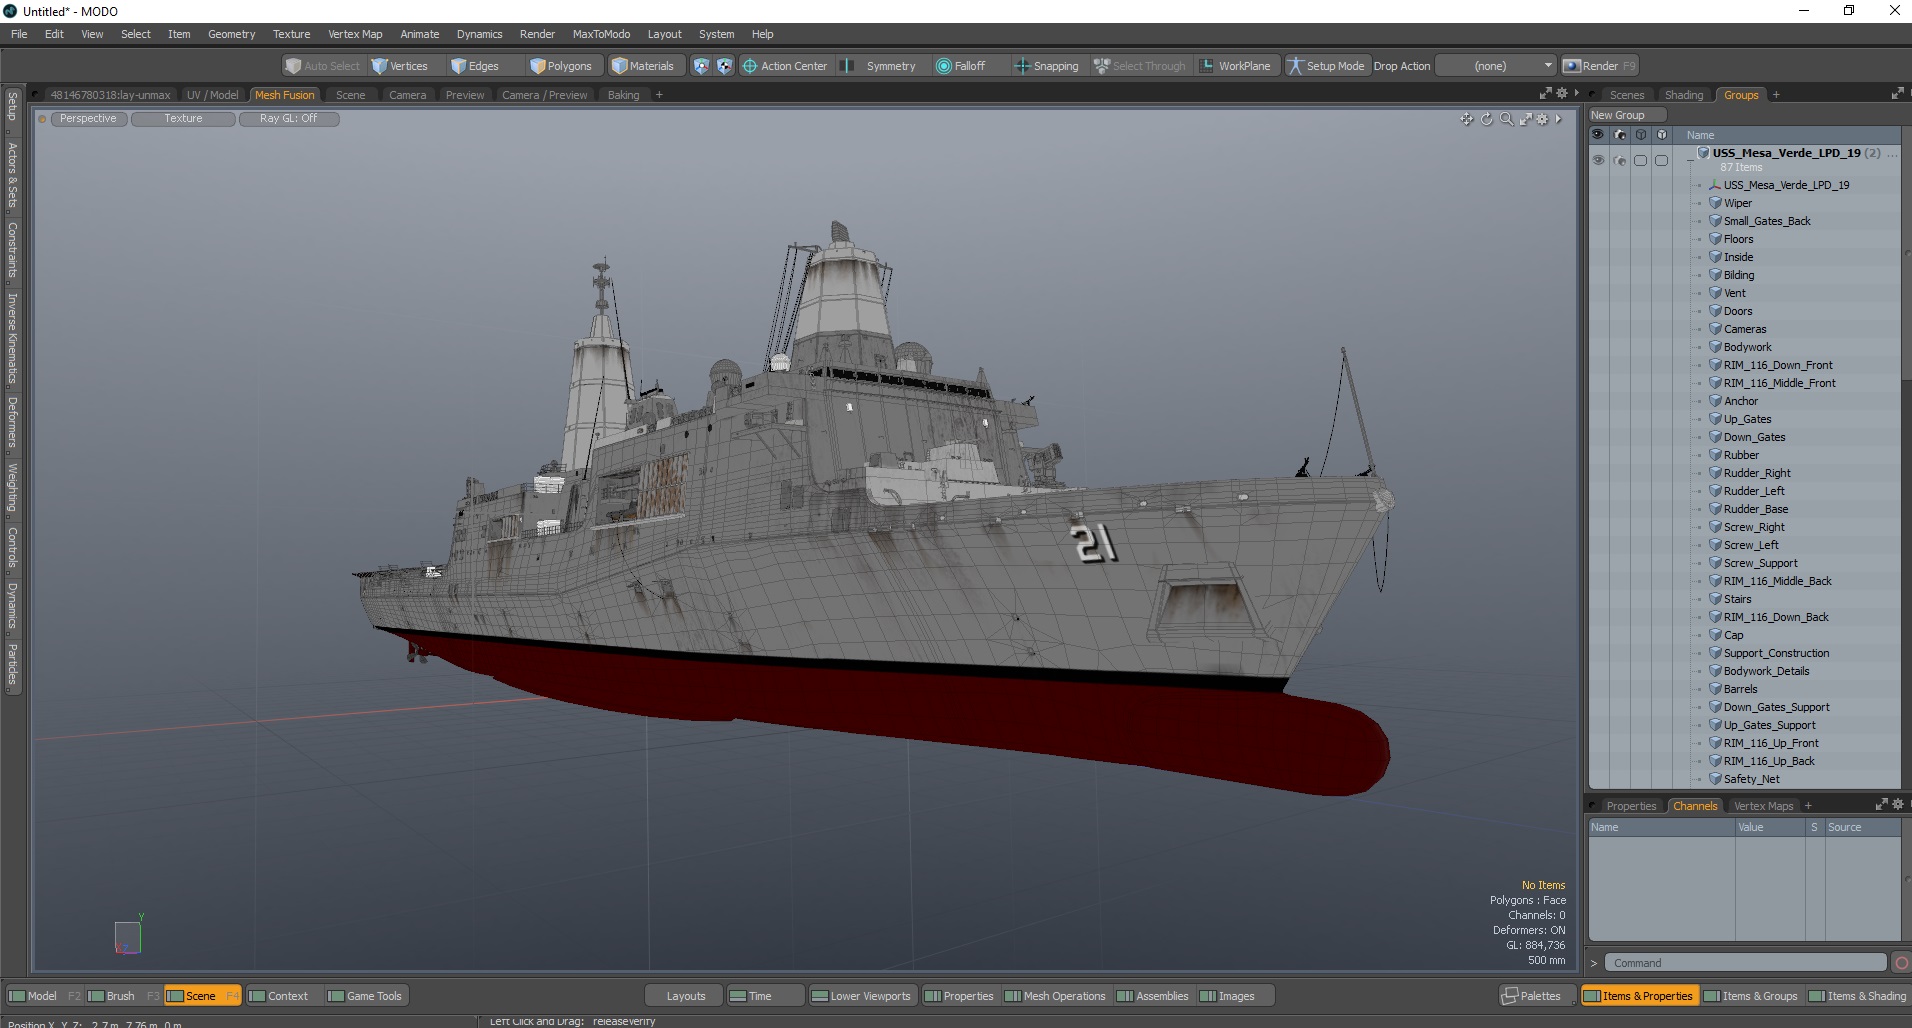1912x1028 pixels.
Task: Open the Drop Action (none) dropdown
Action: pyautogui.click(x=1496, y=66)
